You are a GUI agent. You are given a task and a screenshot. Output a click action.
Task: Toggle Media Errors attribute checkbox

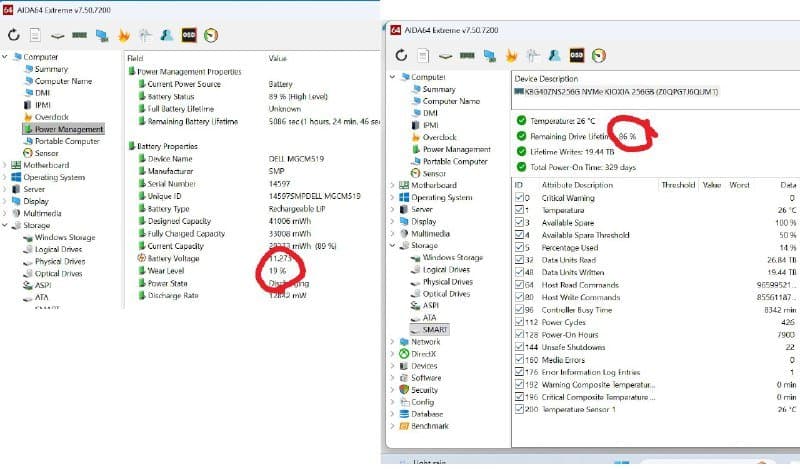[519, 360]
